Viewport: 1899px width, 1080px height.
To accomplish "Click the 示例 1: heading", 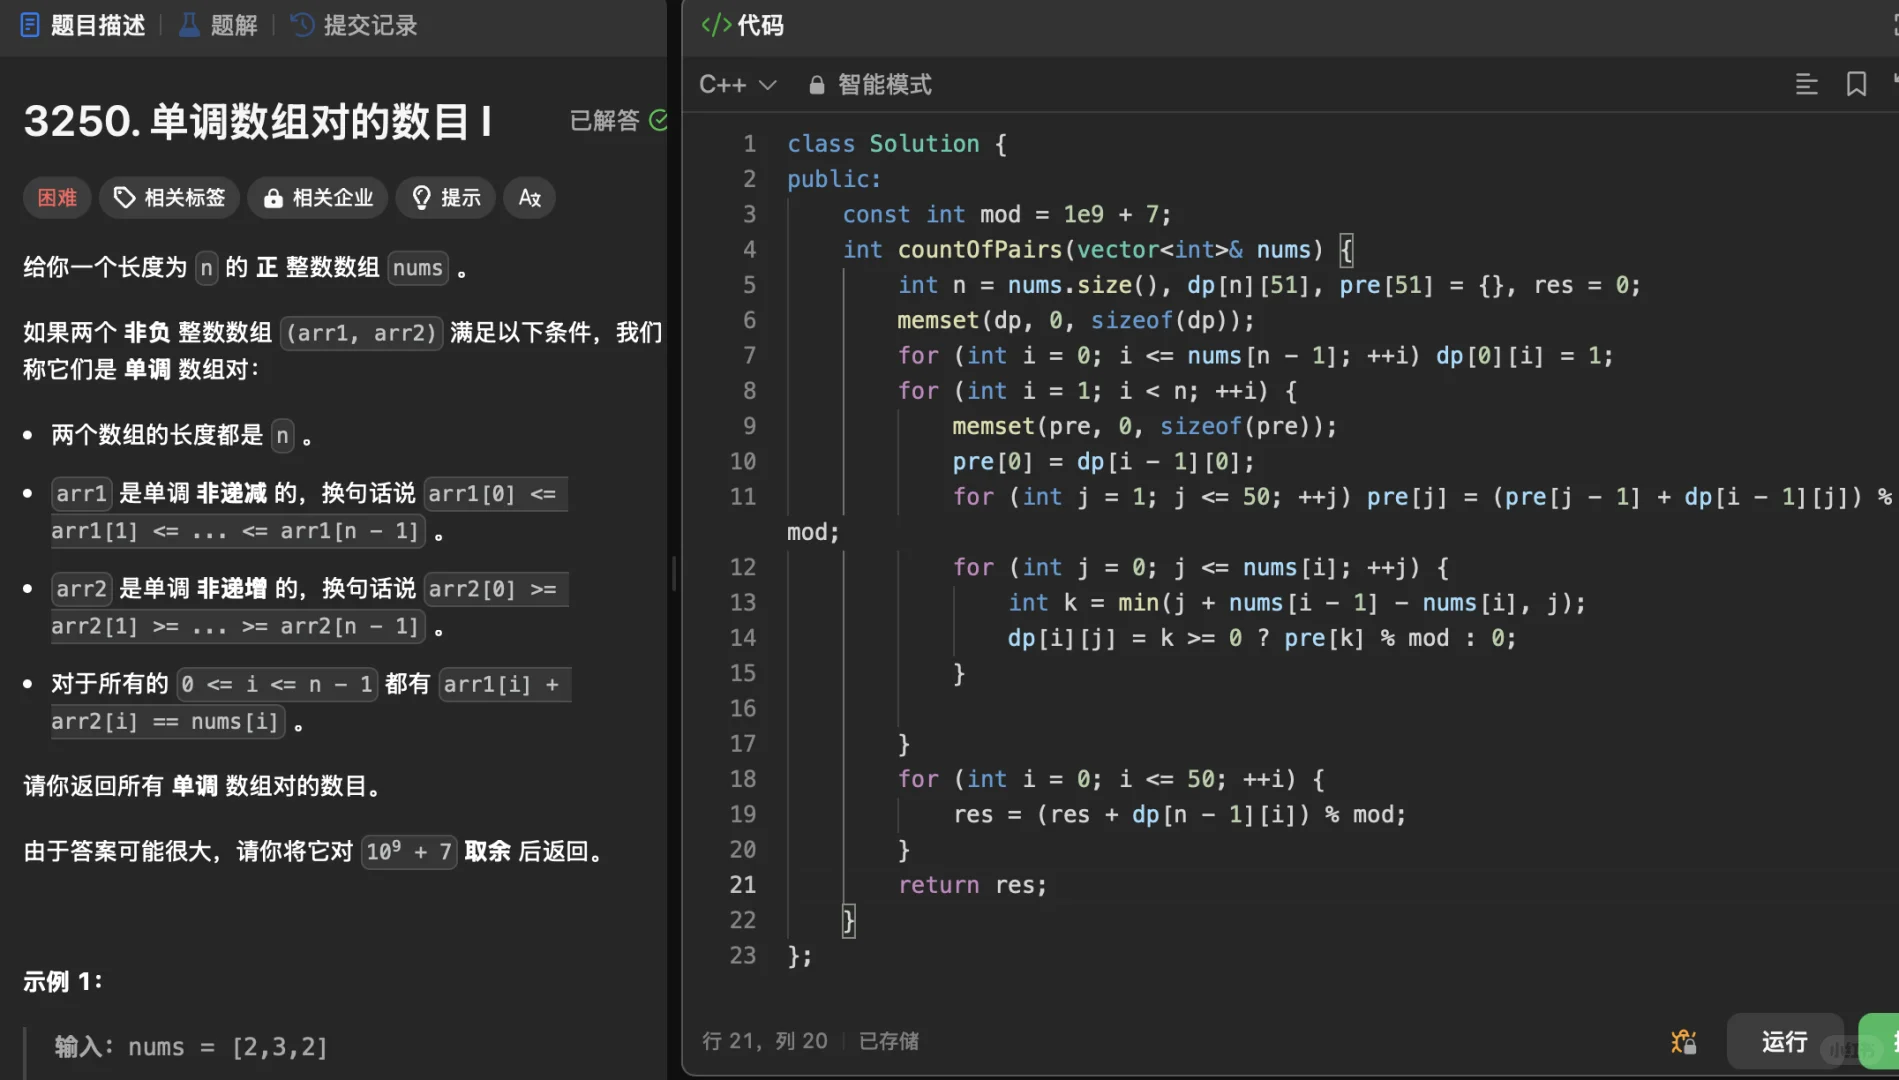I will [x=62, y=982].
